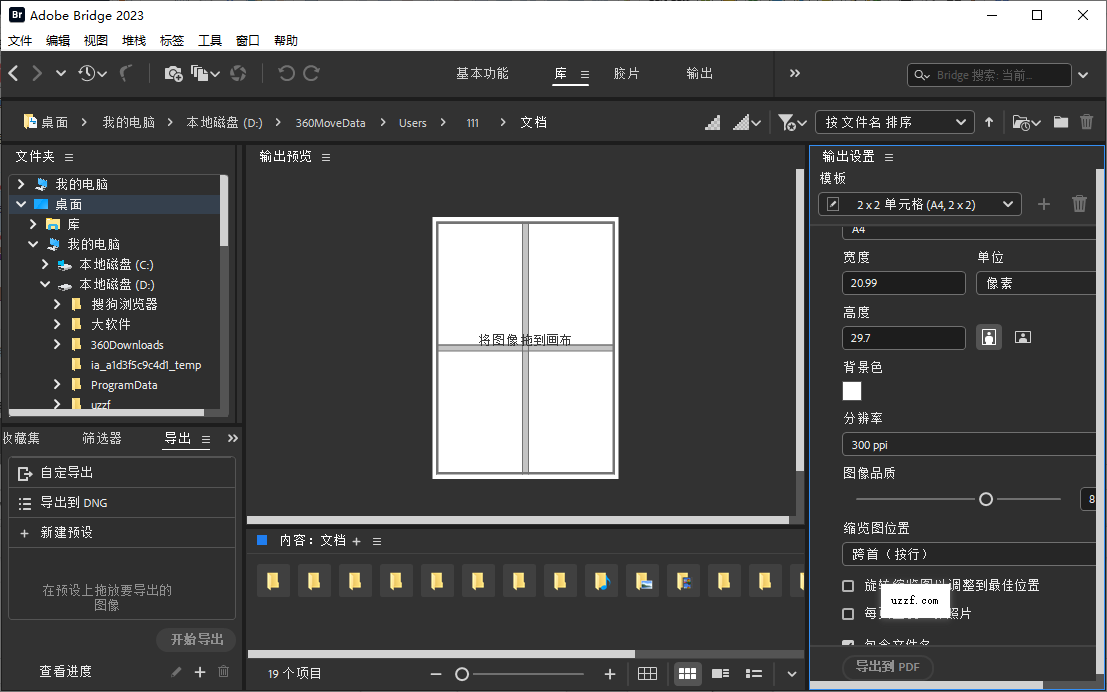Toggle the lock aspect ratio button beside height
This screenshot has width=1107, height=692.
(988, 337)
